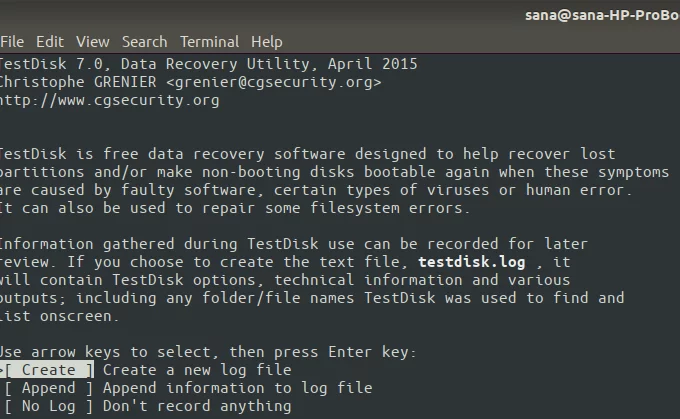Open the Search menu
The width and height of the screenshot is (680, 419).
pos(144,42)
